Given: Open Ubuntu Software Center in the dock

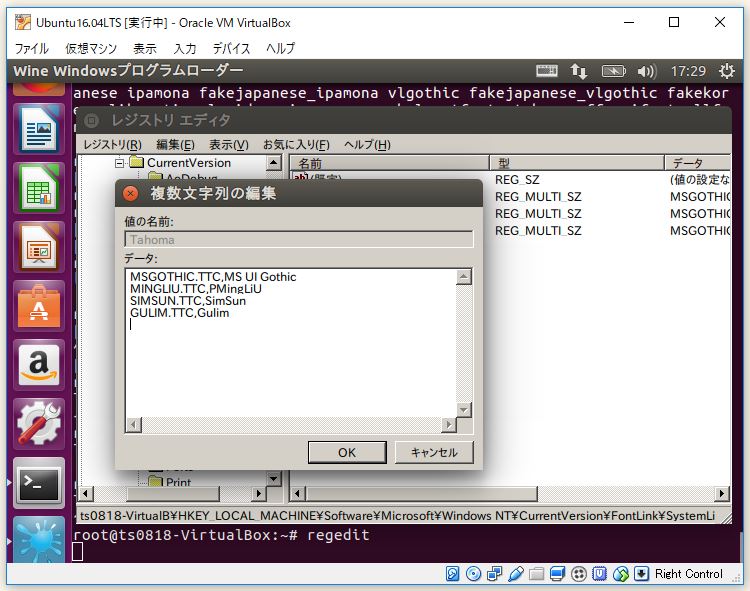Looking at the screenshot, I should pyautogui.click(x=39, y=306).
